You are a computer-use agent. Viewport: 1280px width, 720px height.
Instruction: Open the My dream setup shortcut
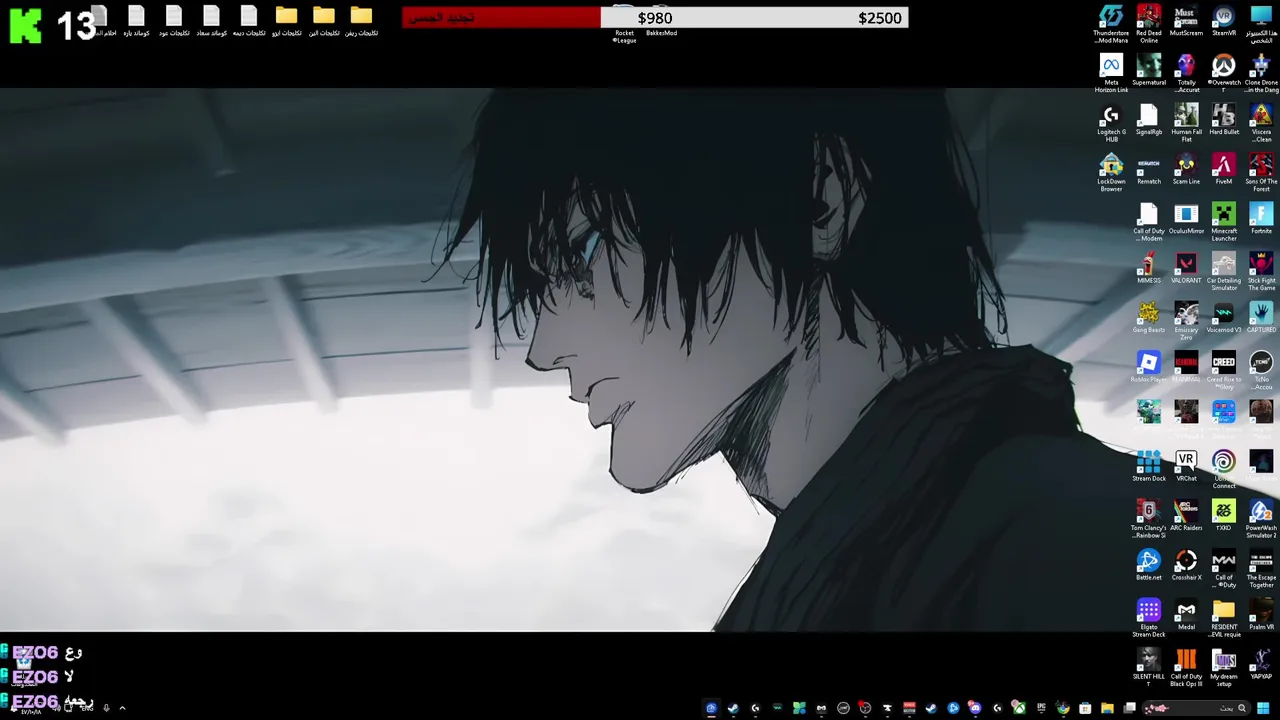(x=1224, y=668)
